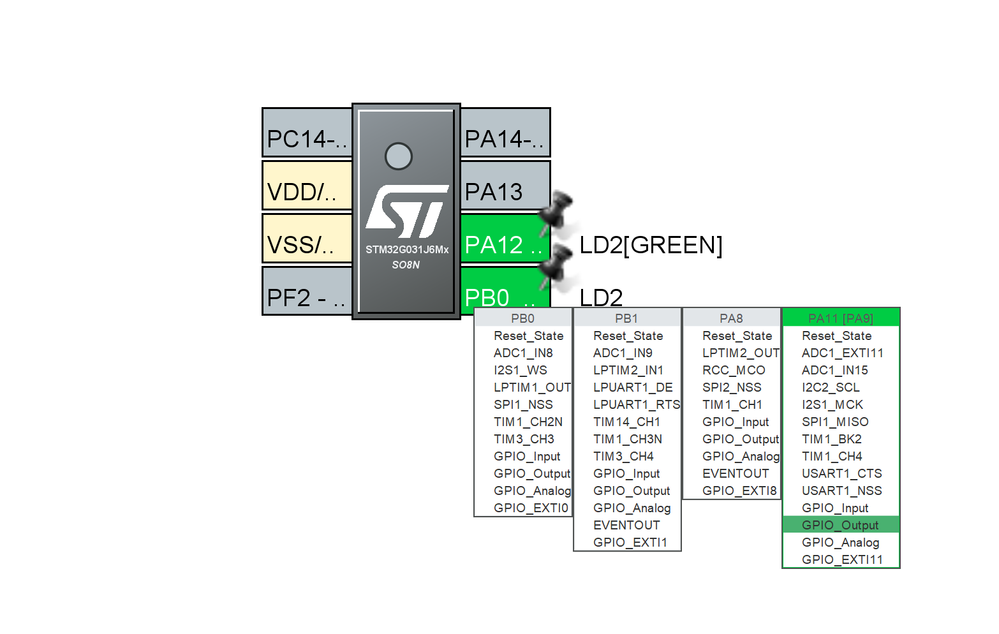Choose EVENTOUT in the PA8 menu
The width and height of the screenshot is (999, 634).
732,473
